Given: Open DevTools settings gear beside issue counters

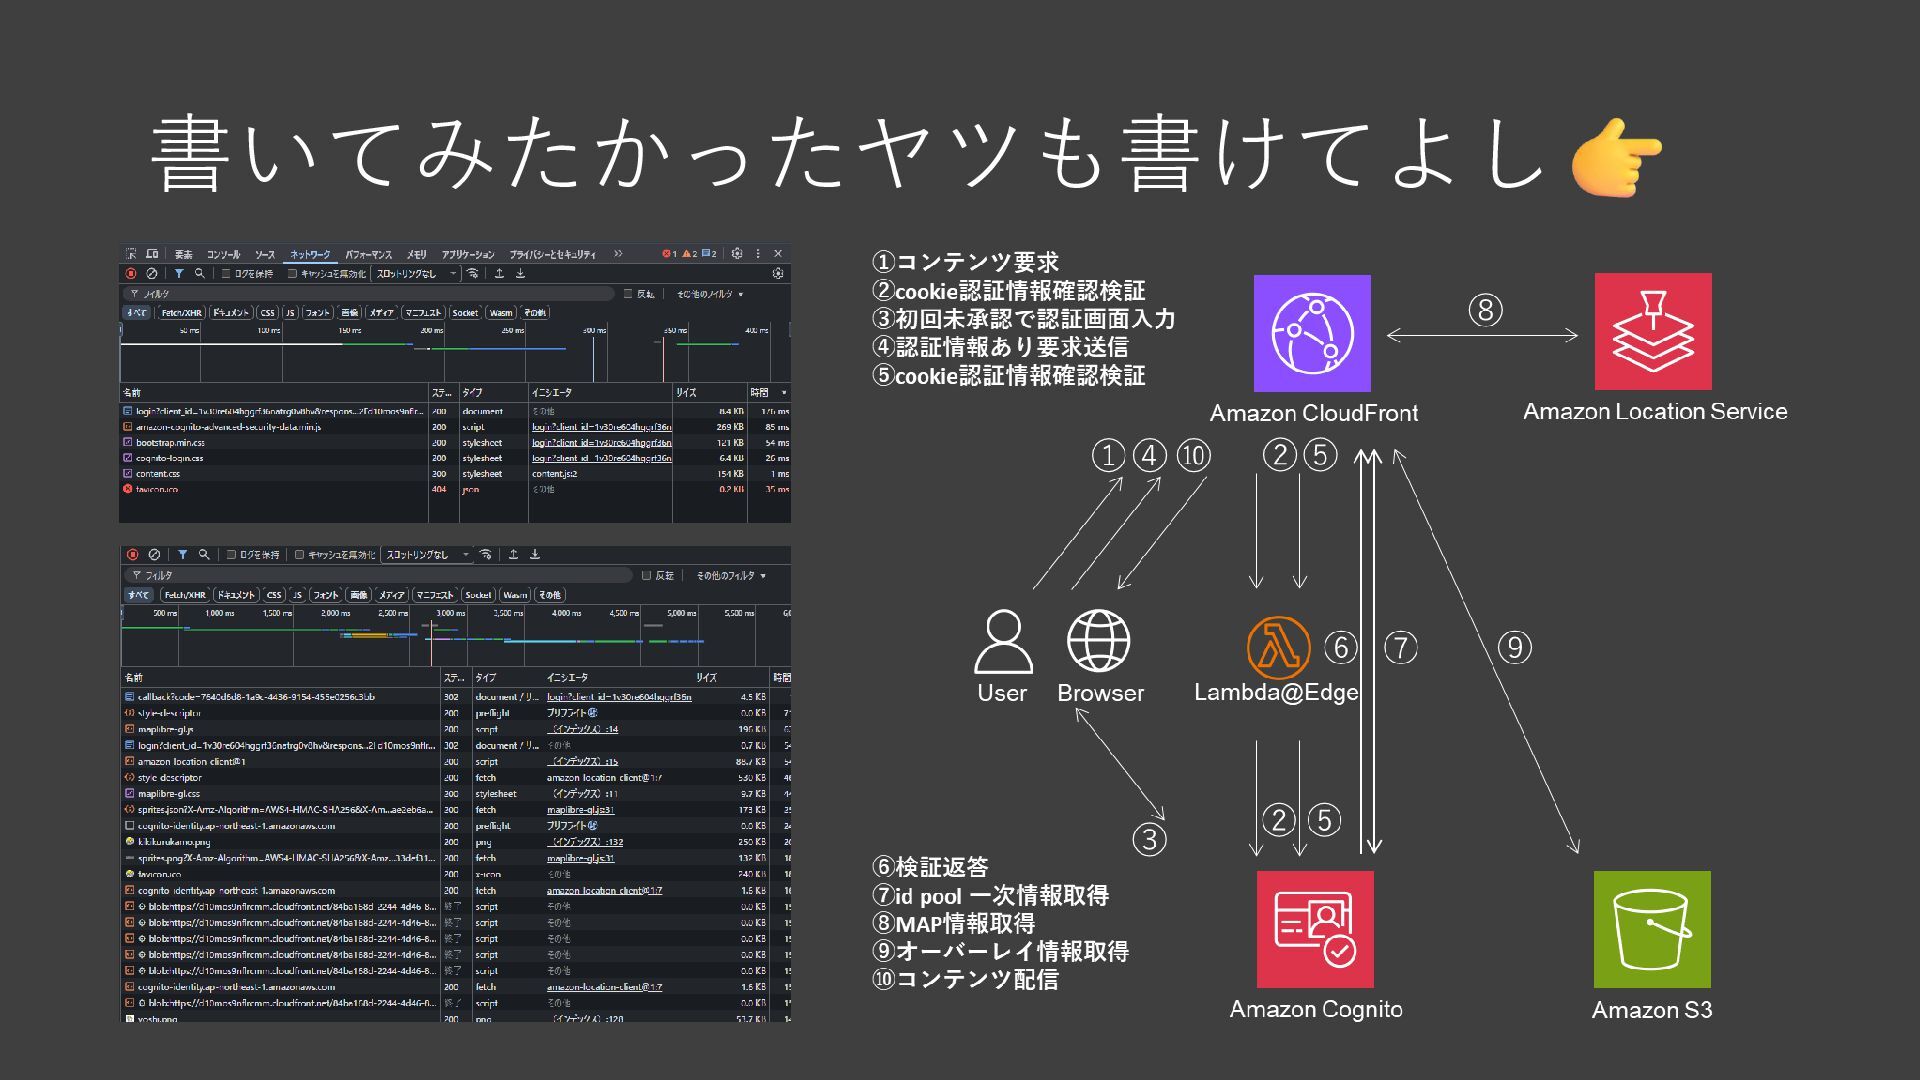Looking at the screenshot, I should [737, 254].
